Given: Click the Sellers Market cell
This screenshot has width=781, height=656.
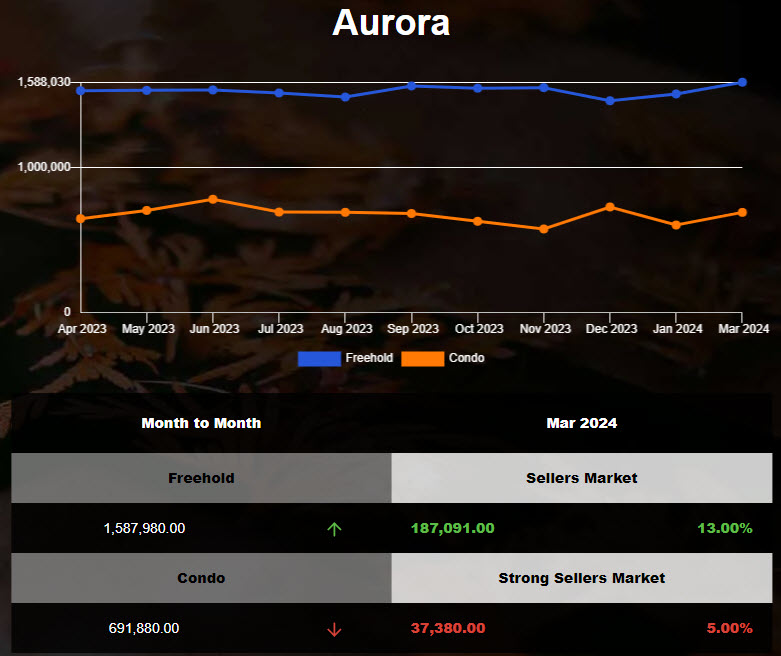Looking at the screenshot, I should click(581, 478).
